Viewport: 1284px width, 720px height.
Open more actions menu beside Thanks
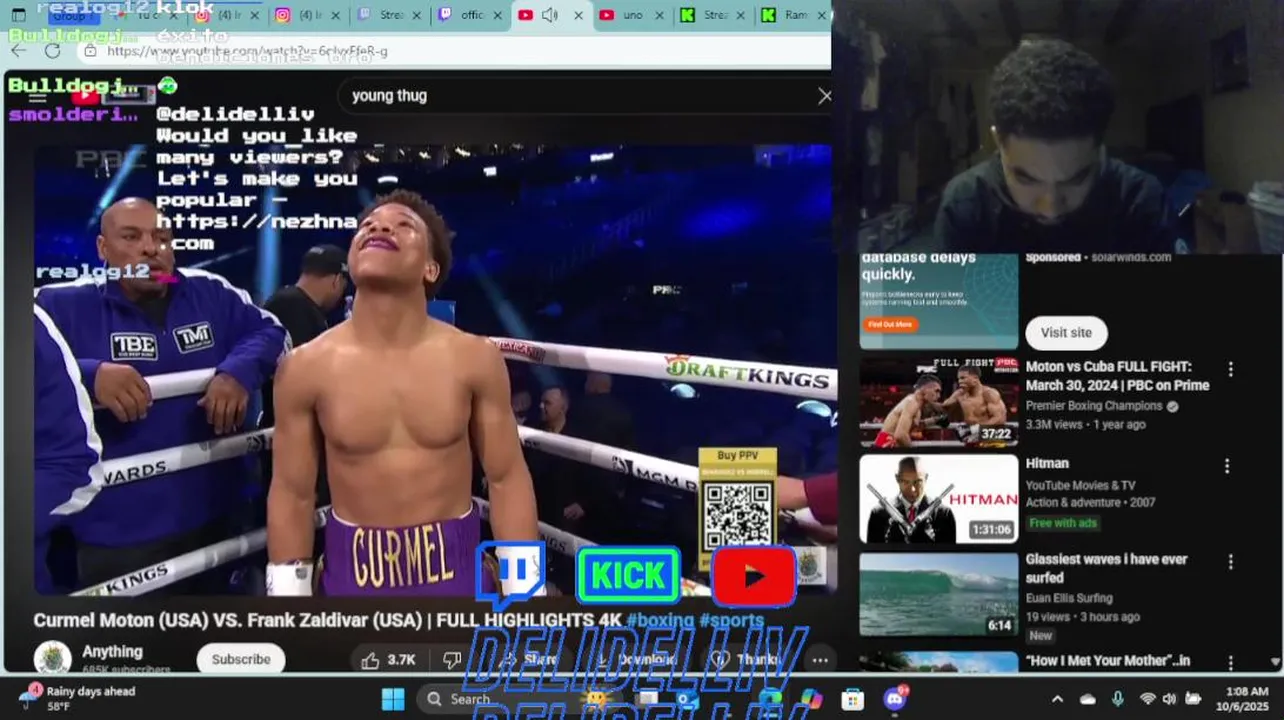click(x=820, y=660)
